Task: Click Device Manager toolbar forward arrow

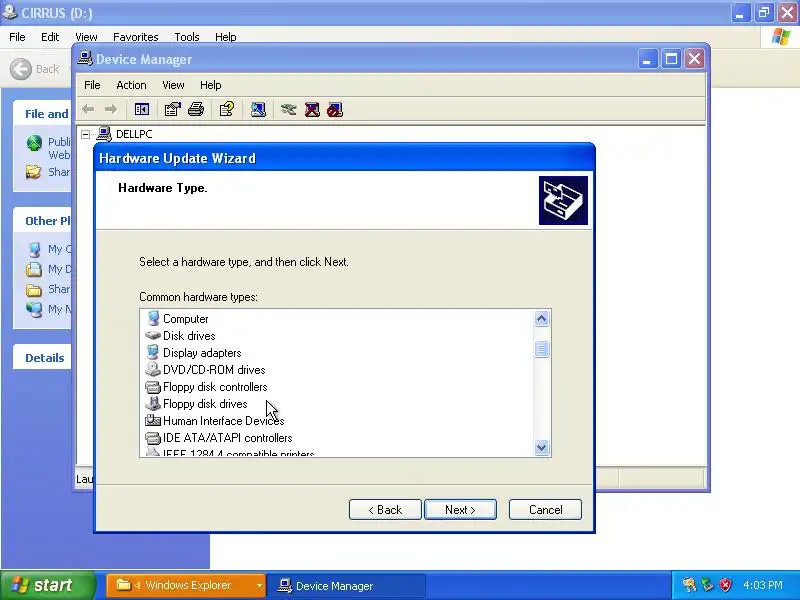Action: (x=111, y=109)
